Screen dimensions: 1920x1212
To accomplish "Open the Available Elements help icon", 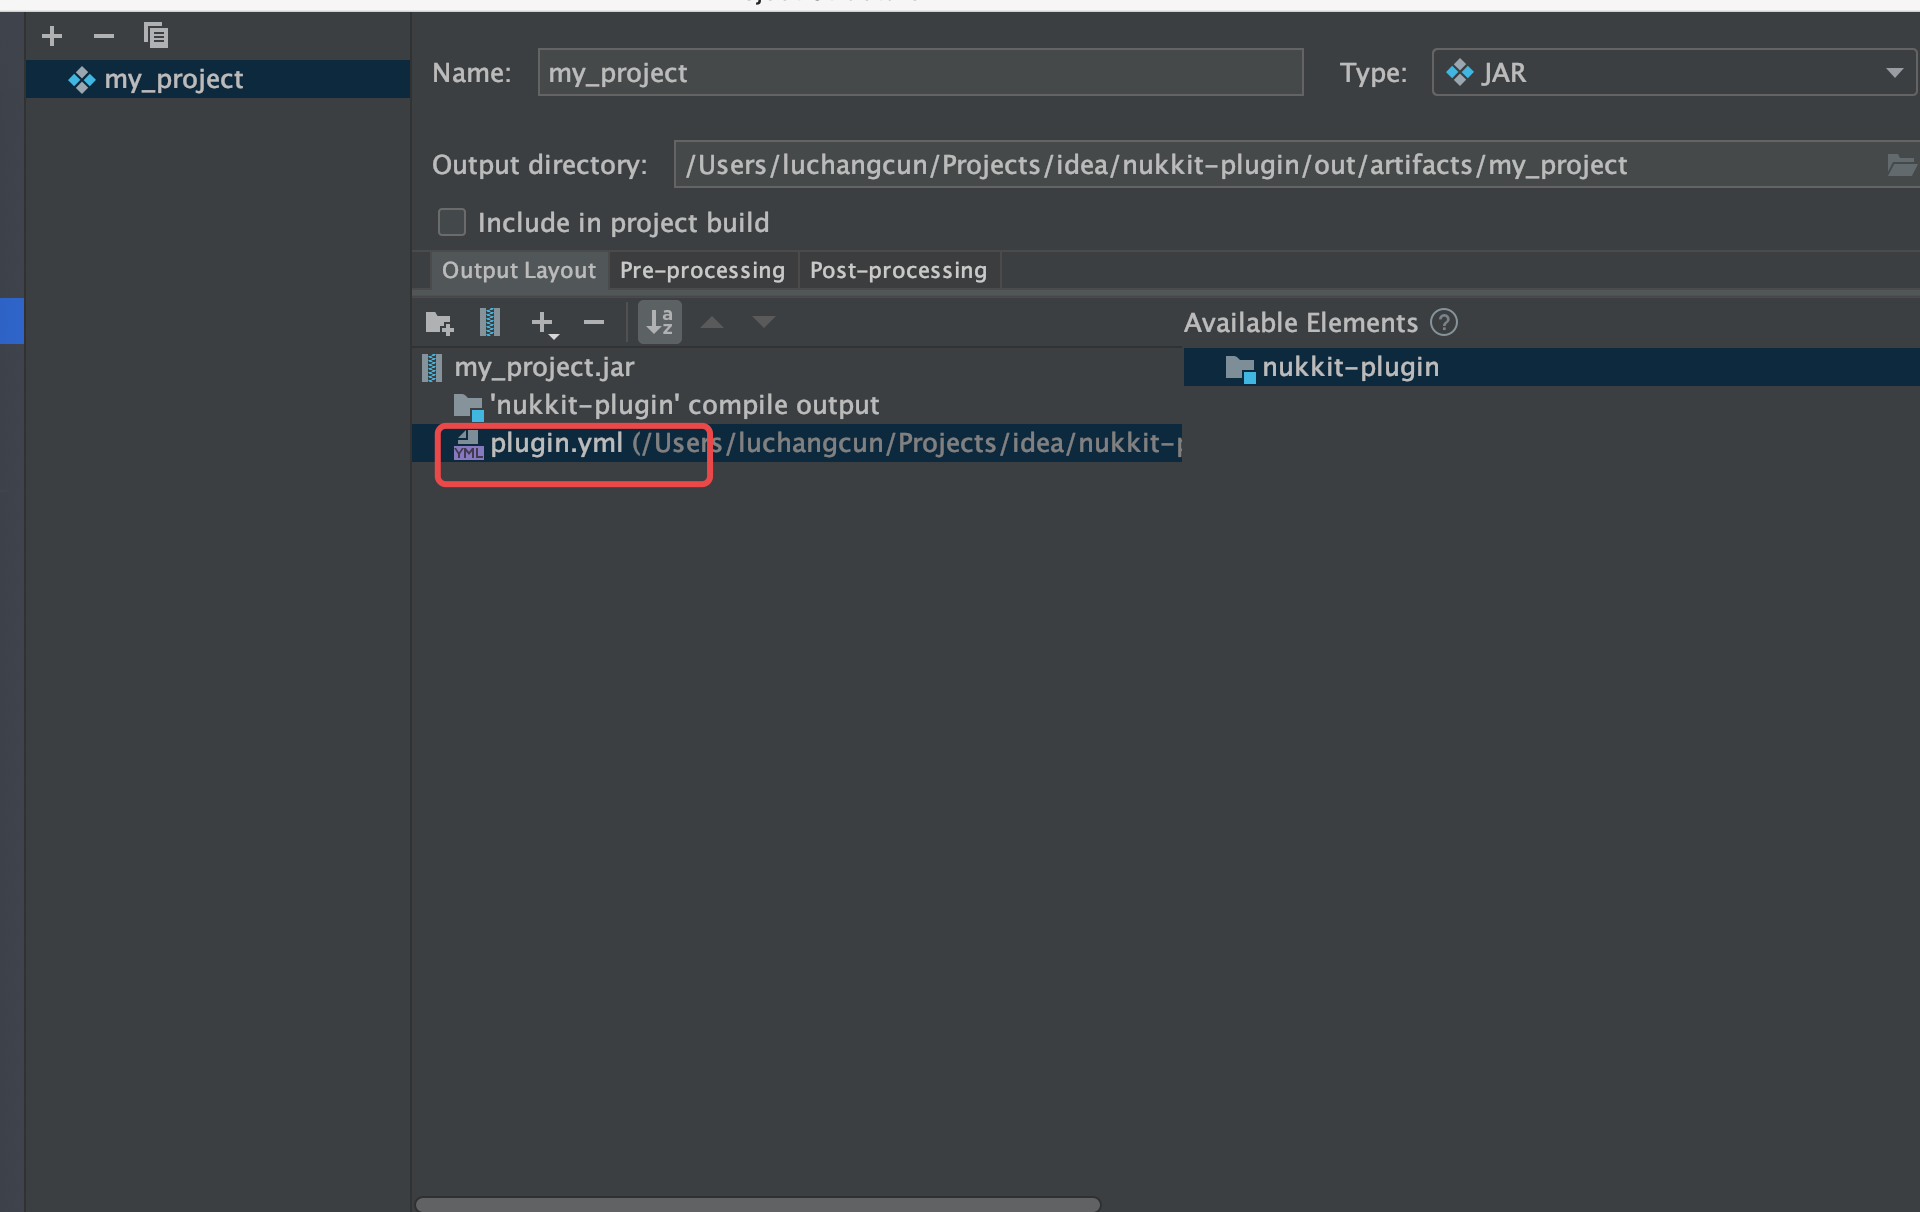I will (1444, 323).
